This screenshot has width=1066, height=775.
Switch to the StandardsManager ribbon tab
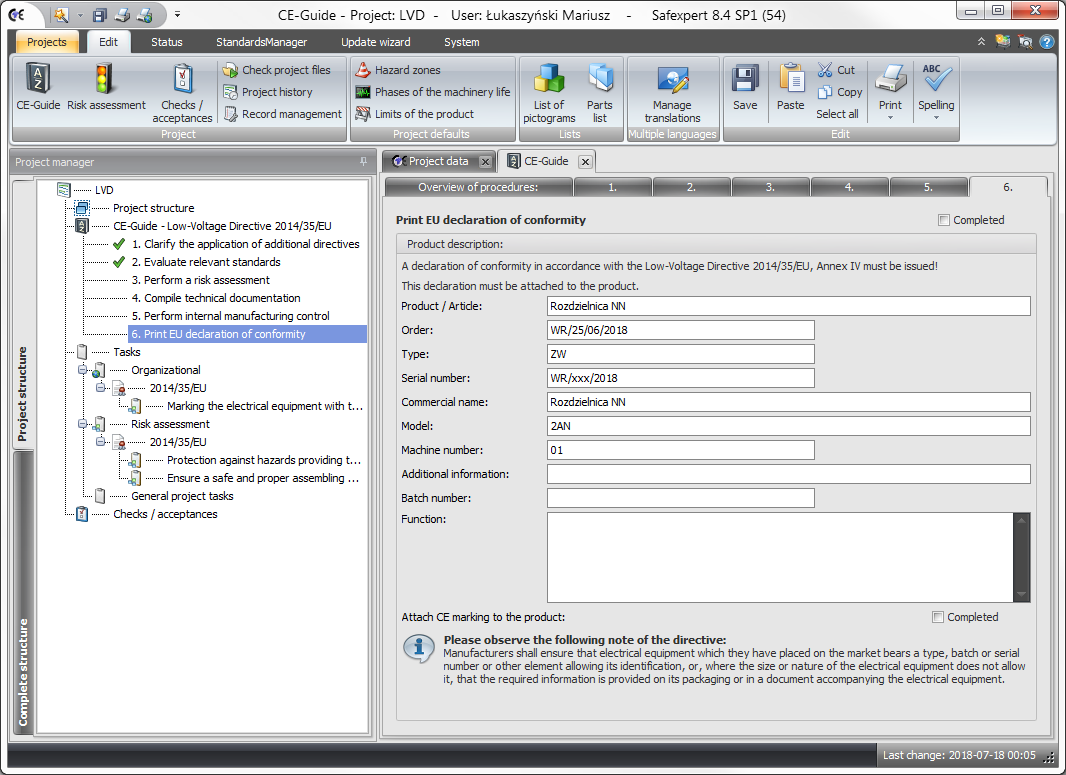tap(261, 42)
